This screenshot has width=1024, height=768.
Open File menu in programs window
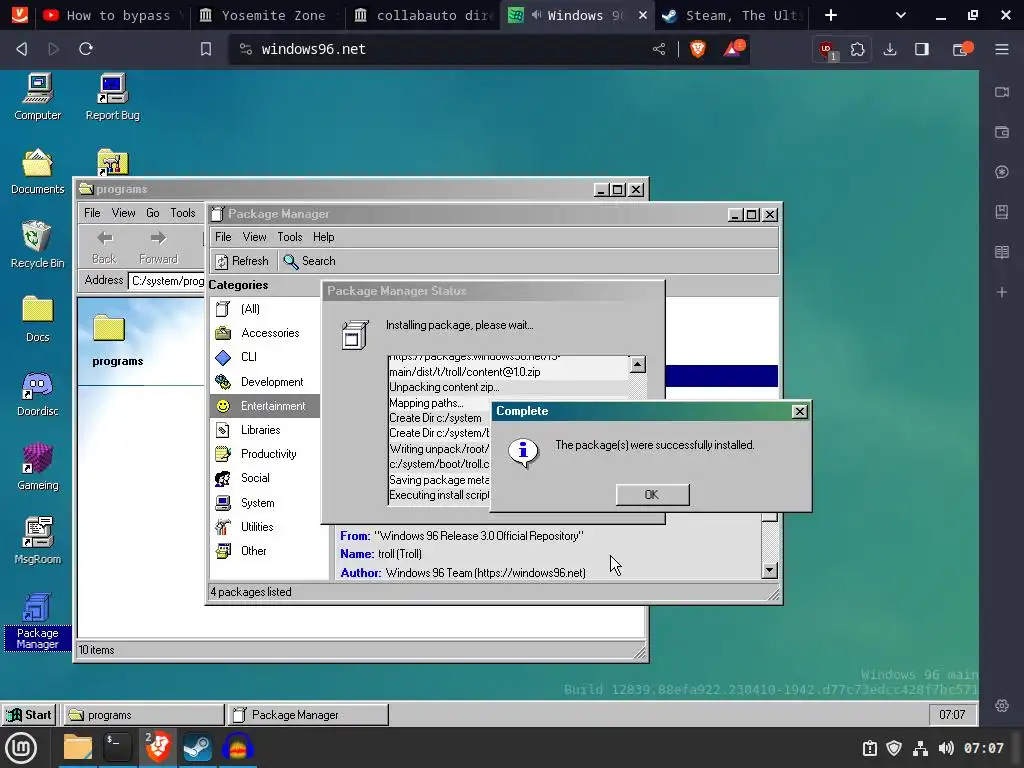point(92,213)
